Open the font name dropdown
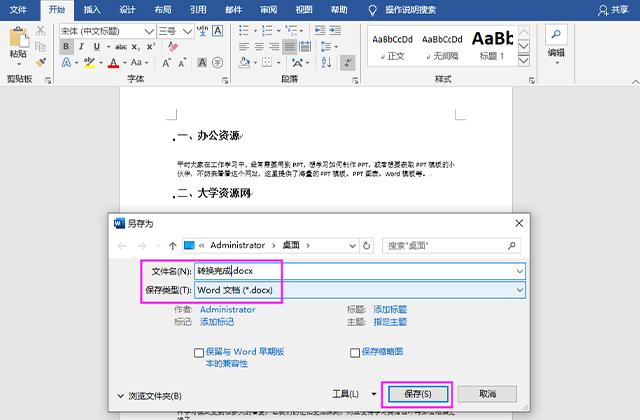Viewport: 640px width, 420px height. pyautogui.click(x=149, y=31)
